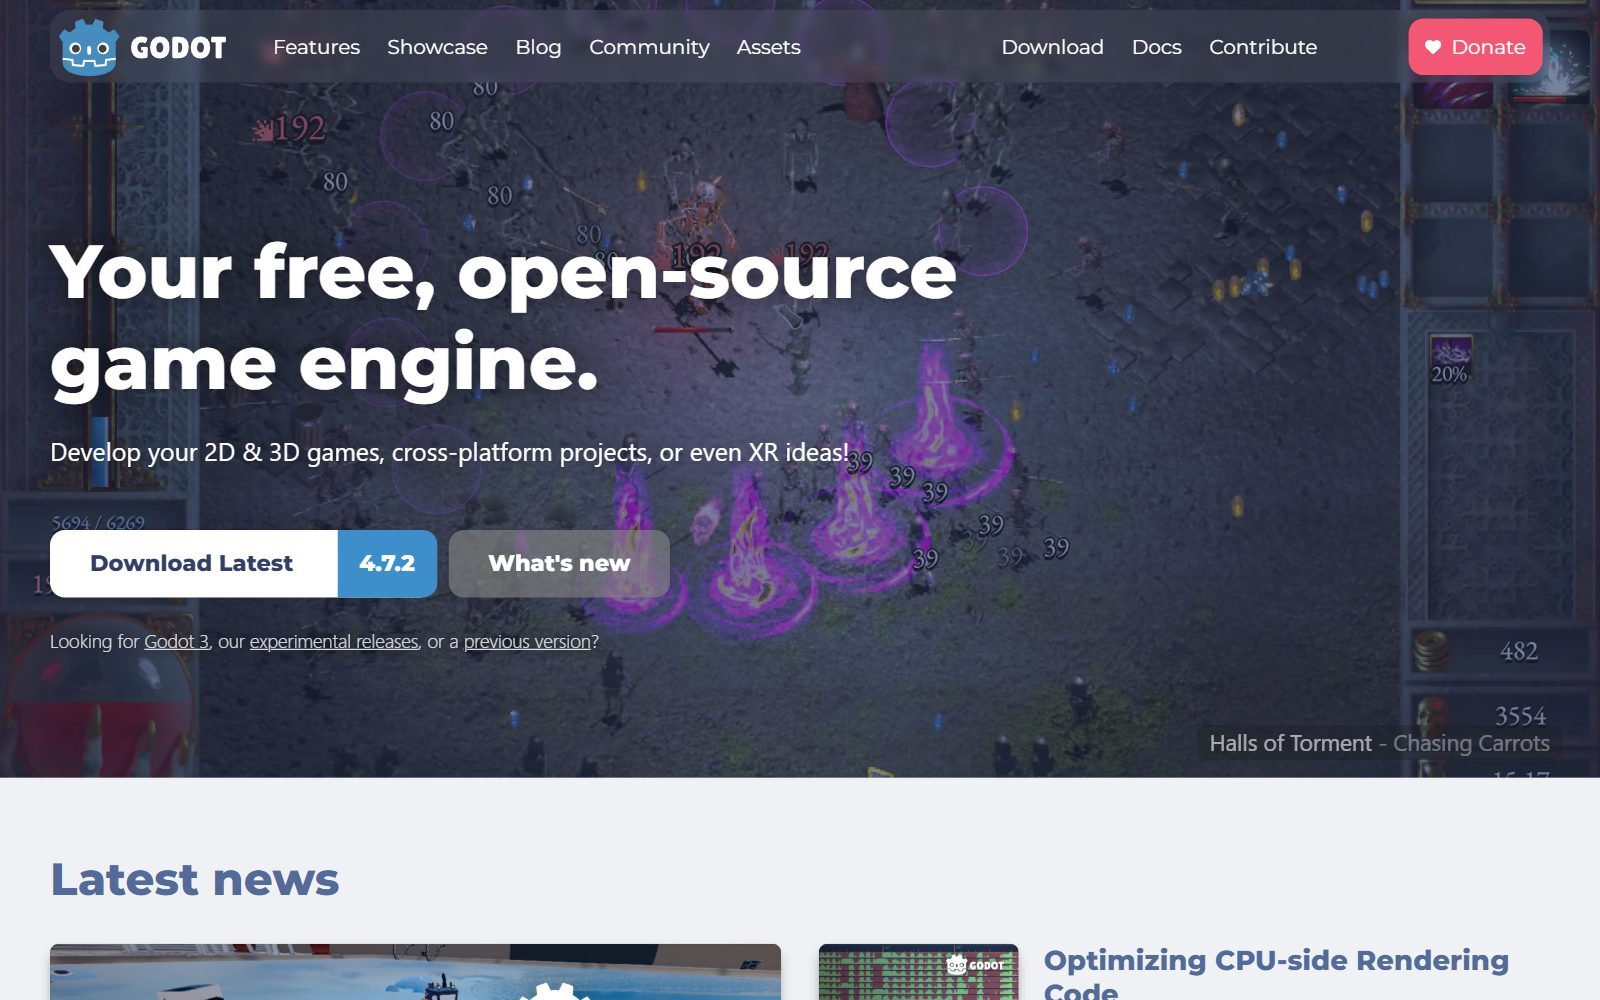Click the Download Latest button
This screenshot has width=1600, height=1000.
(194, 564)
